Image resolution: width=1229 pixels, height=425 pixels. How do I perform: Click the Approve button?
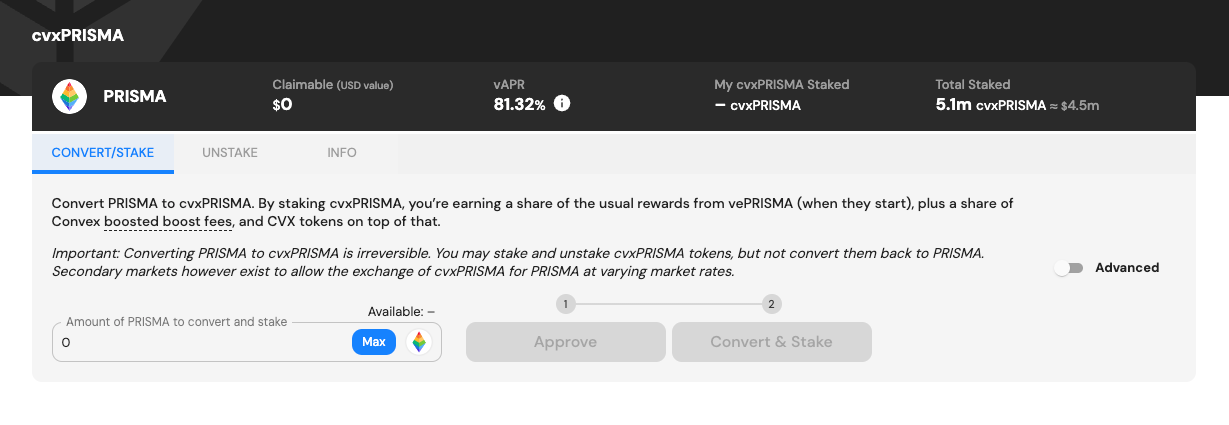565,342
